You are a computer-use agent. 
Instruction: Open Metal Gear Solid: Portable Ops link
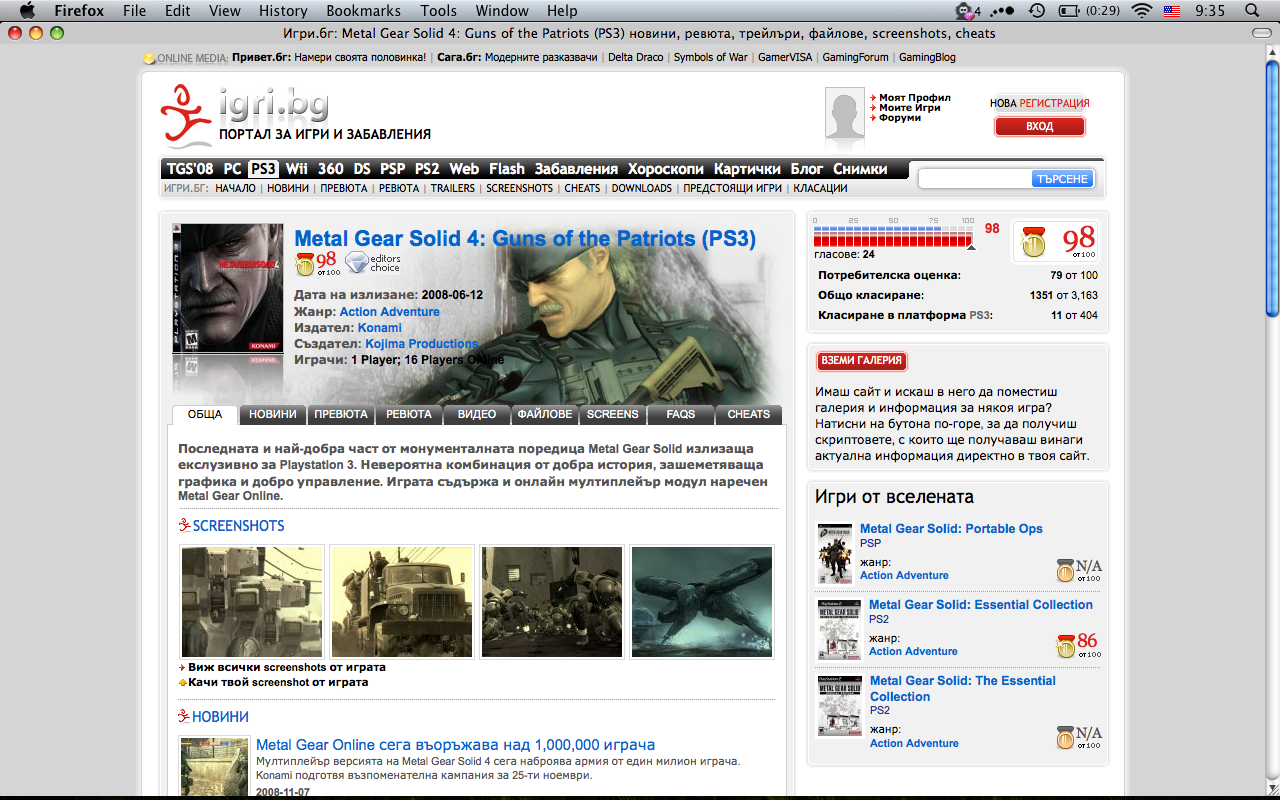tap(951, 529)
